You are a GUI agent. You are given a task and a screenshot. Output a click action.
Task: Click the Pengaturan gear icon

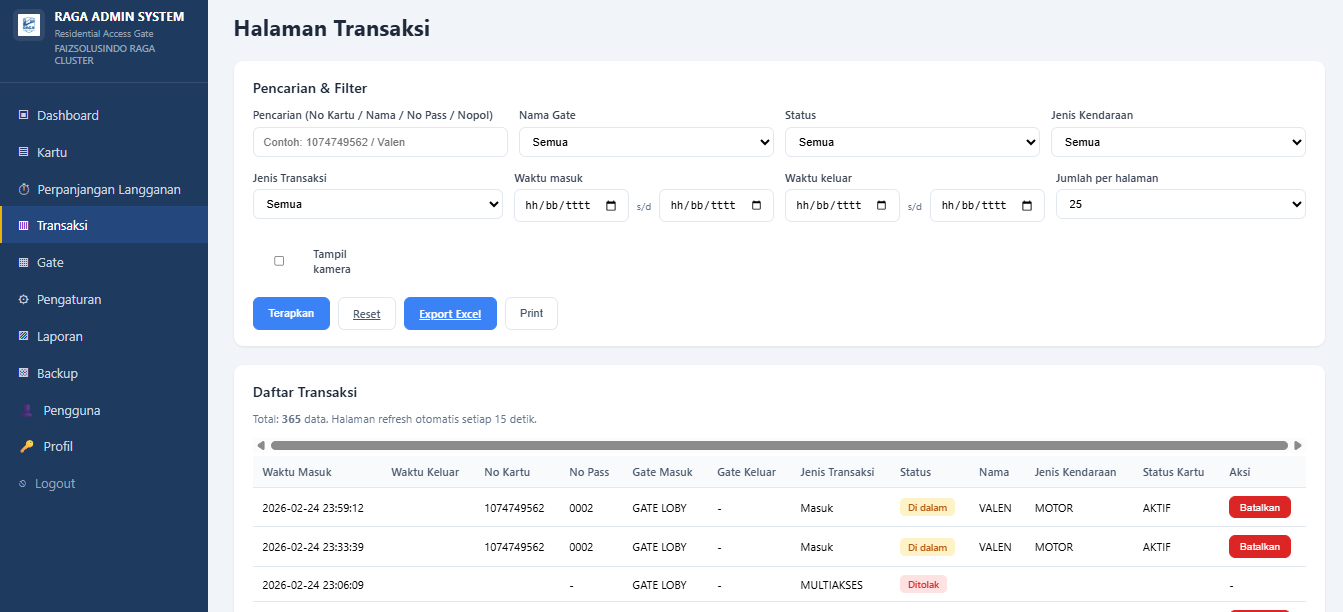pyautogui.click(x=24, y=299)
